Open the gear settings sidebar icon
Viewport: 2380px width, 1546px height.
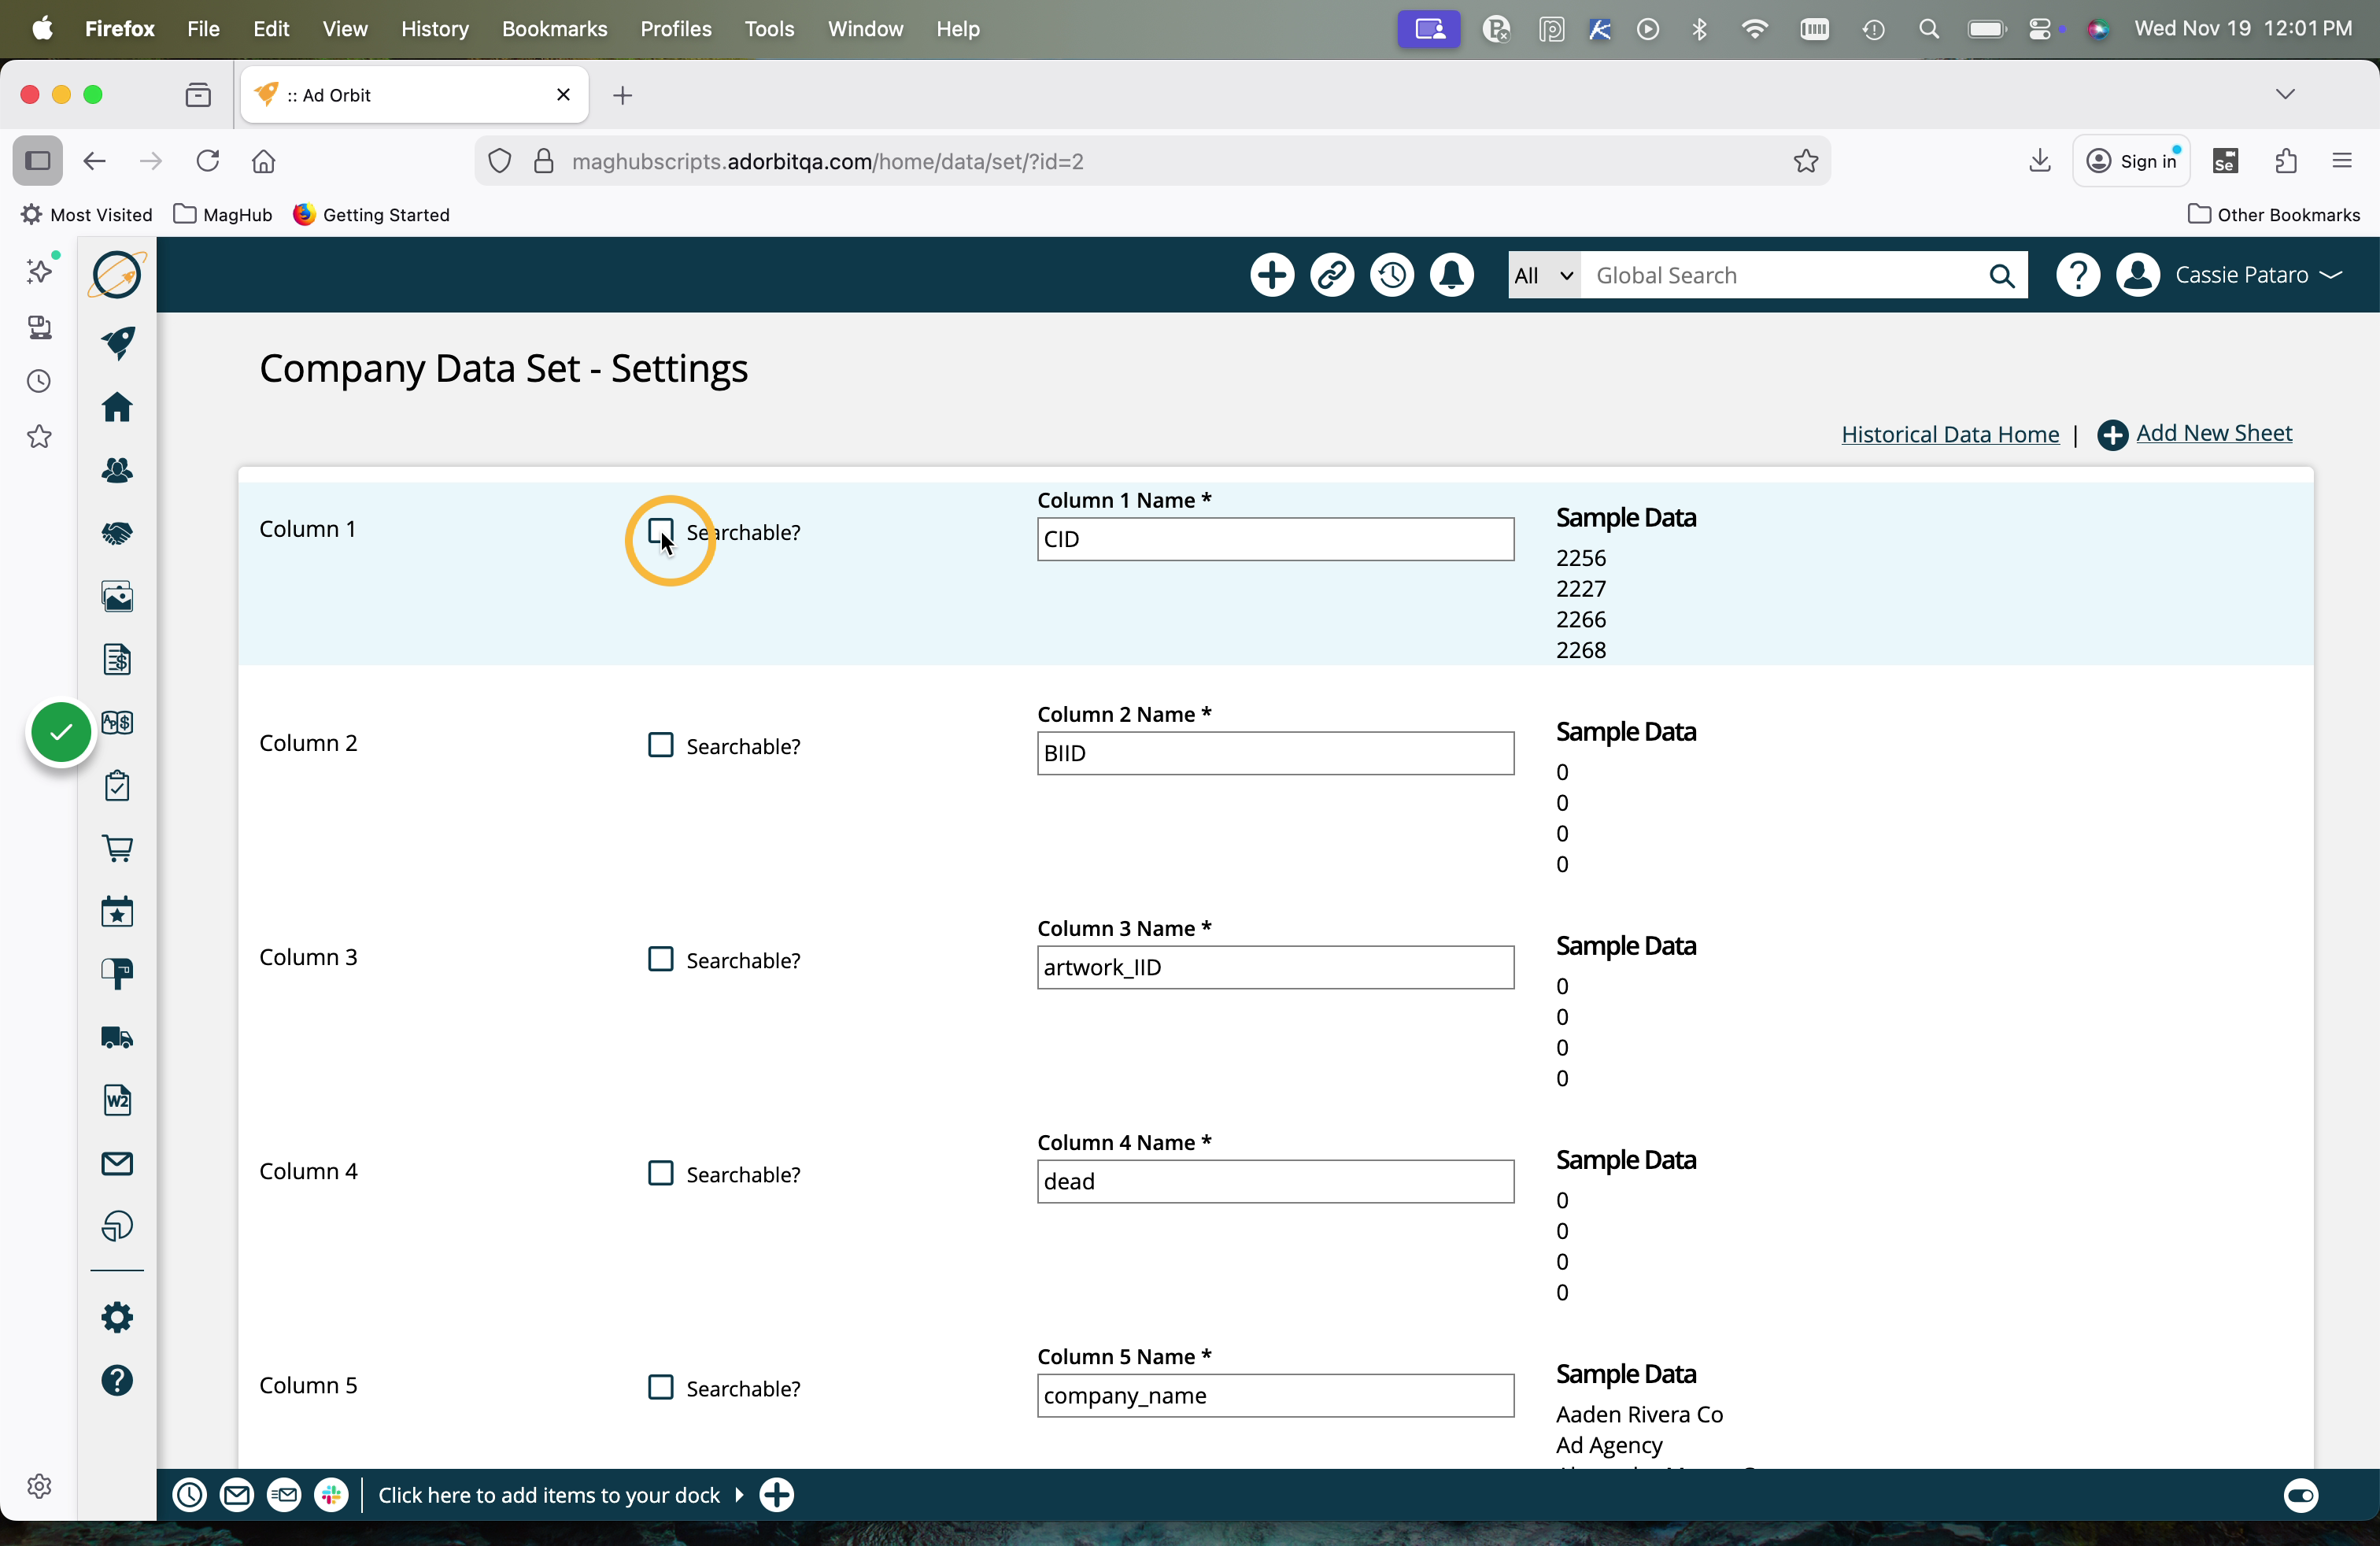pos(117,1317)
